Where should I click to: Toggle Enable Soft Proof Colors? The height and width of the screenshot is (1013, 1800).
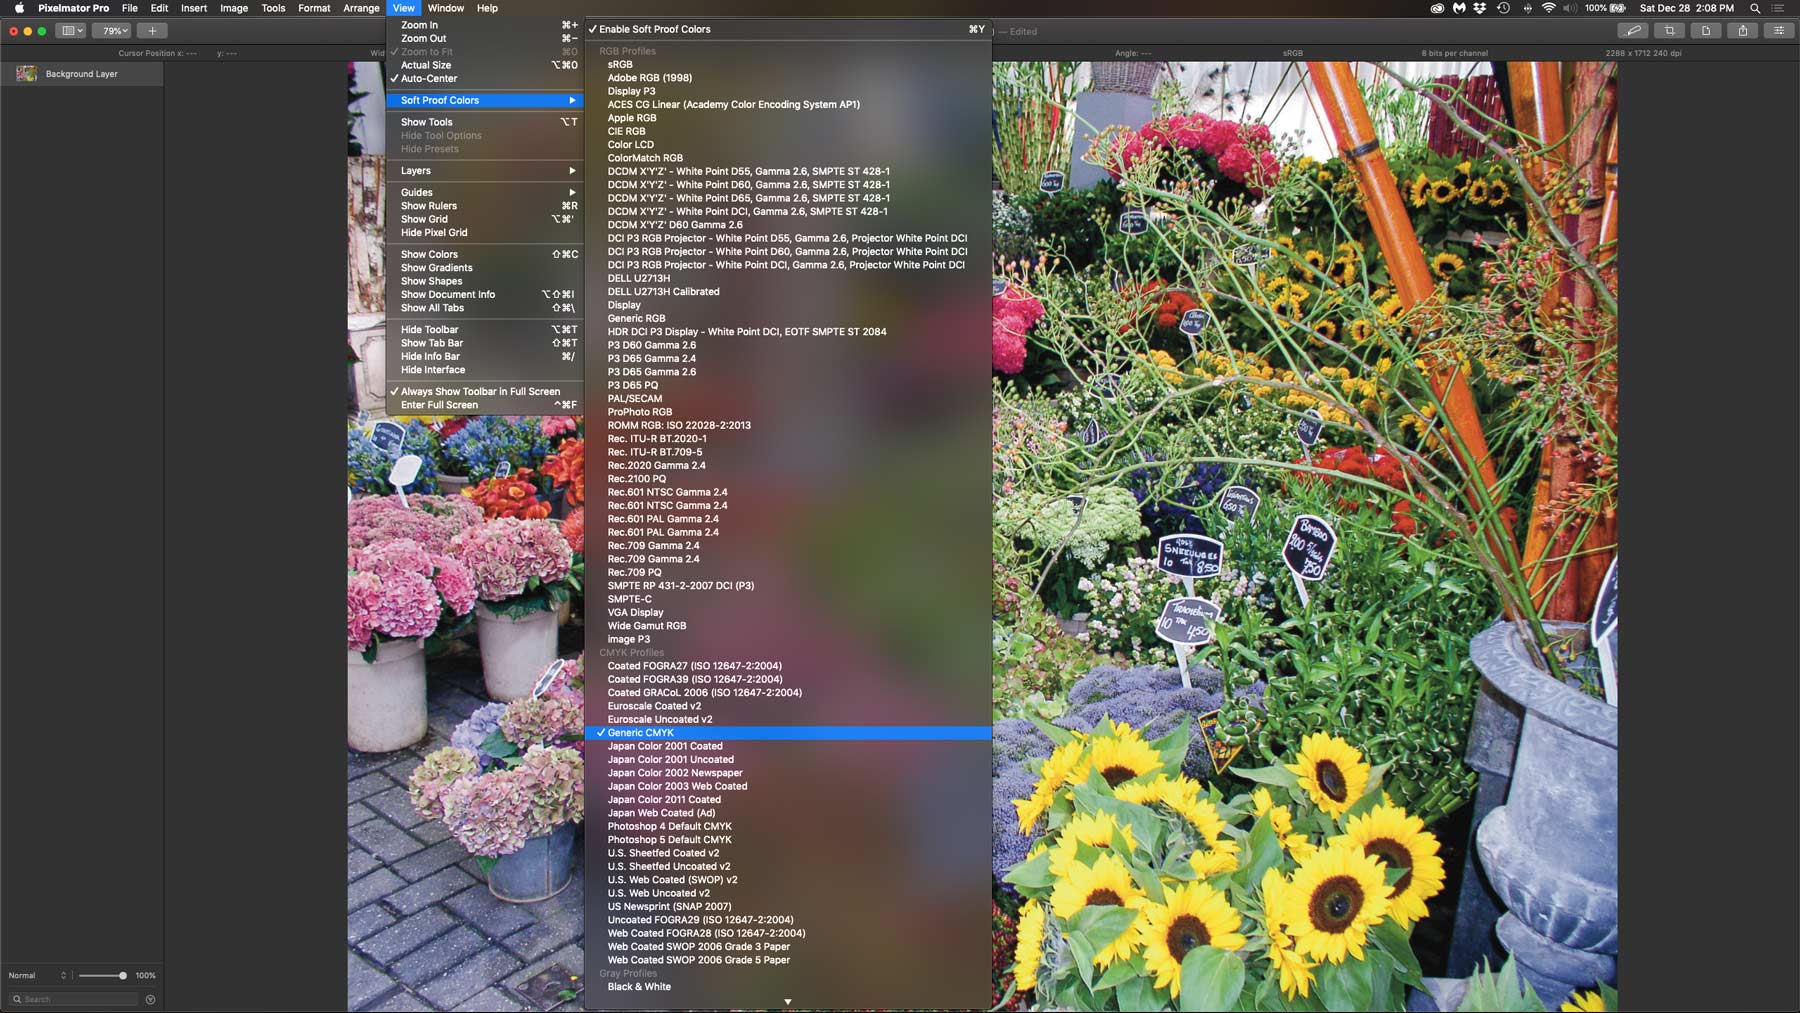pyautogui.click(x=788, y=29)
